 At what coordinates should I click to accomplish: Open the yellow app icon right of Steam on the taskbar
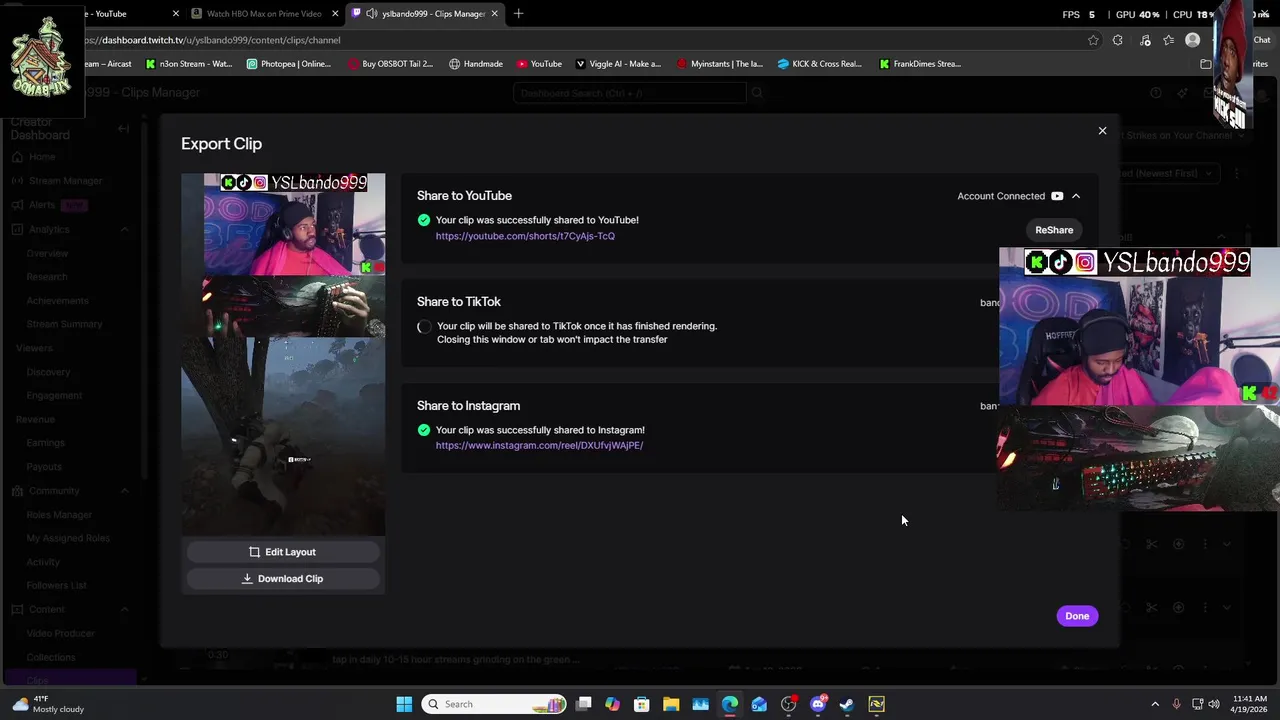point(876,704)
